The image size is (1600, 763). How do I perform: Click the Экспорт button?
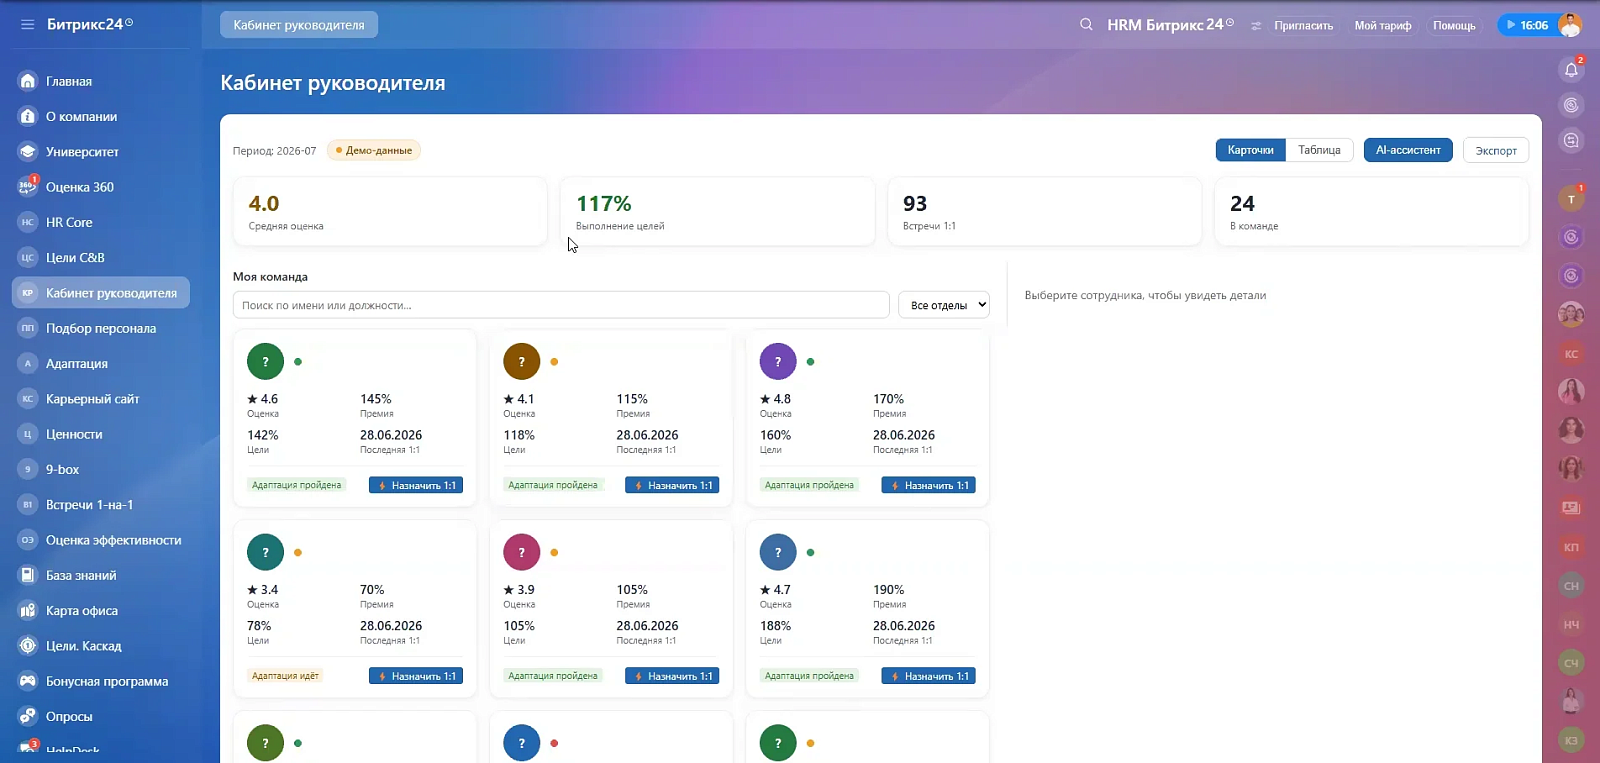1496,150
